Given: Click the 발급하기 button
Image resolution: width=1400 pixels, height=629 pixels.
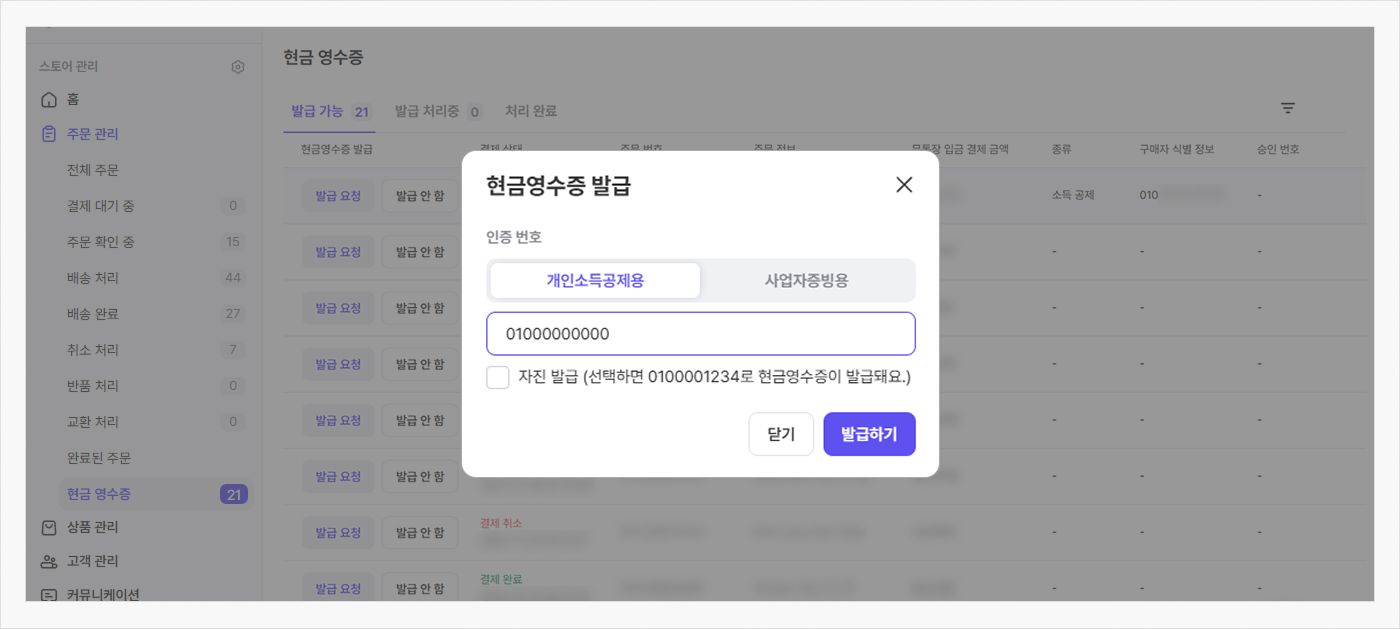Looking at the screenshot, I should click(x=869, y=434).
